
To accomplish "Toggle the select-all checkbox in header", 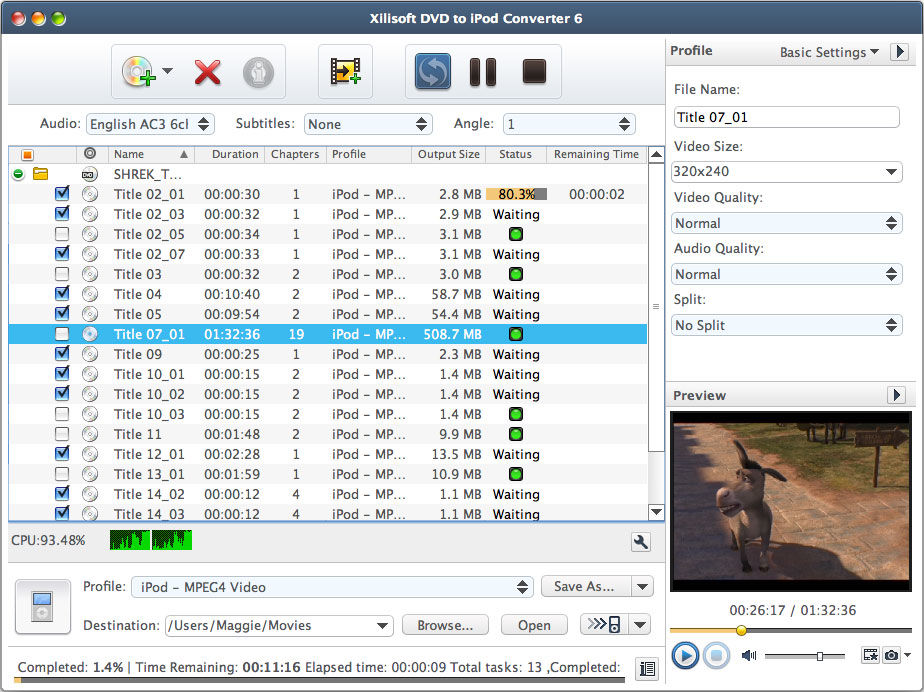I will (27, 154).
